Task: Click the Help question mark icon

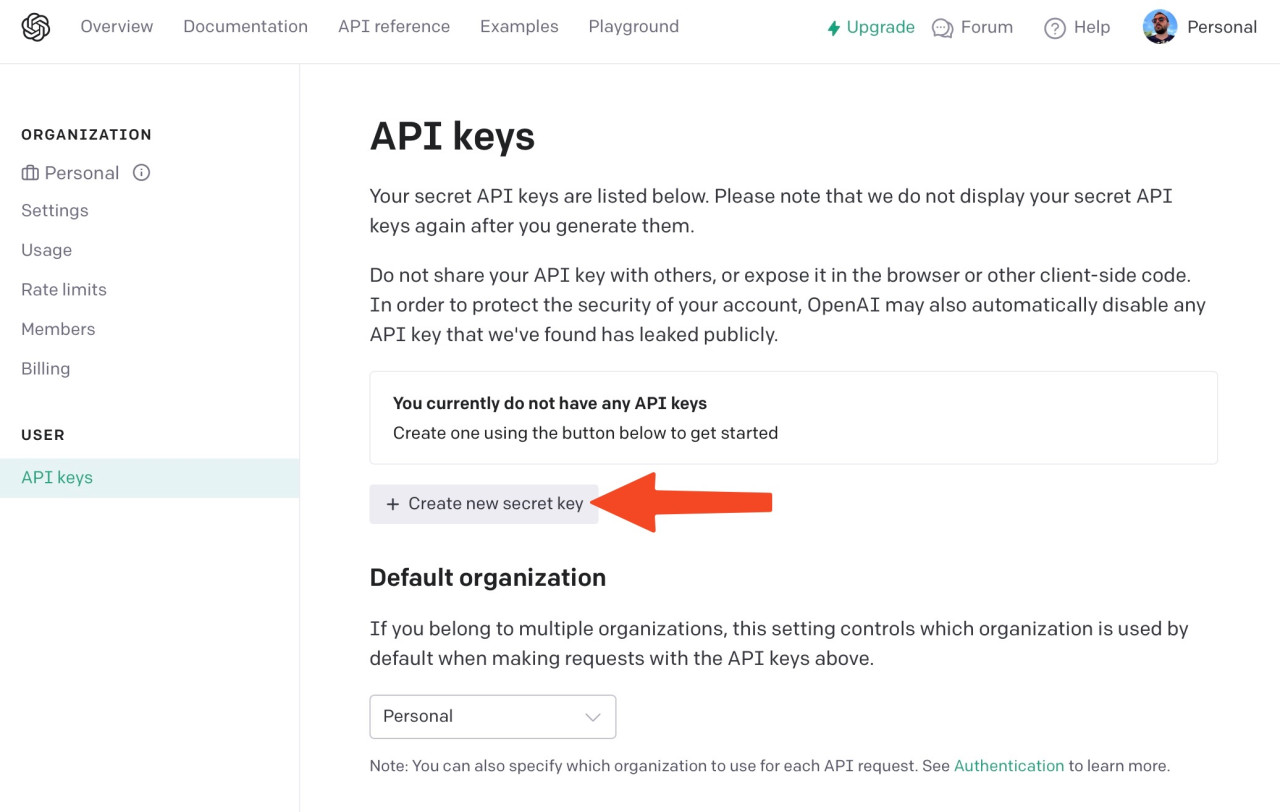Action: tap(1055, 28)
